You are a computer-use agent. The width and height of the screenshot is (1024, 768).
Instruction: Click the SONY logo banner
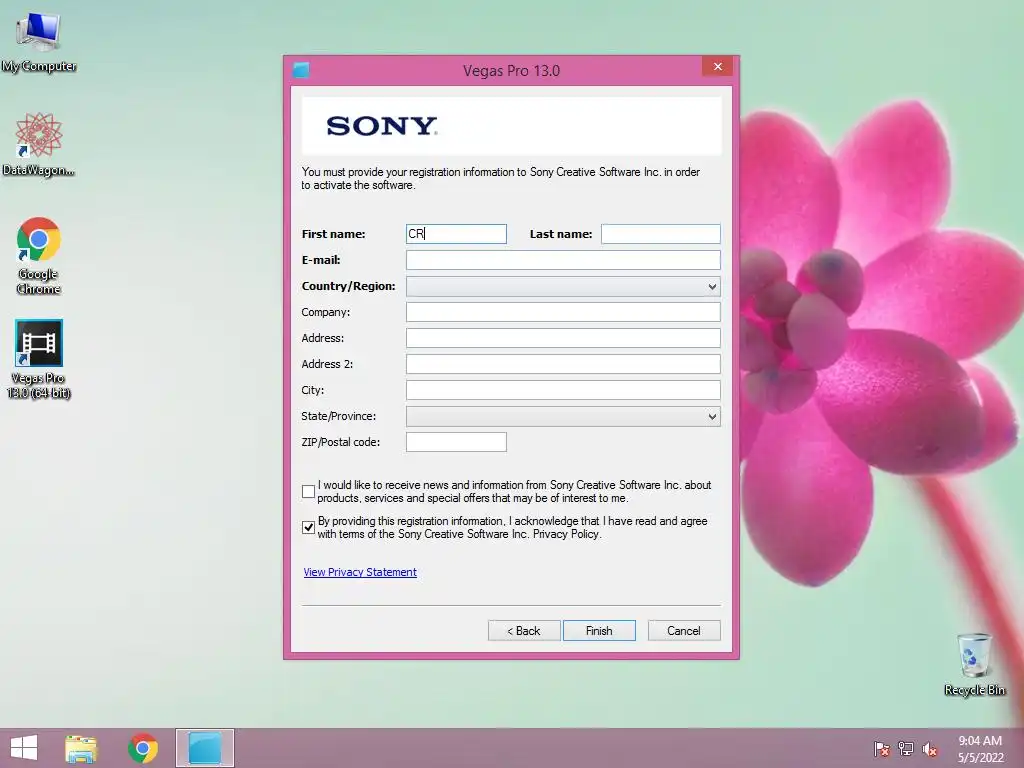511,126
